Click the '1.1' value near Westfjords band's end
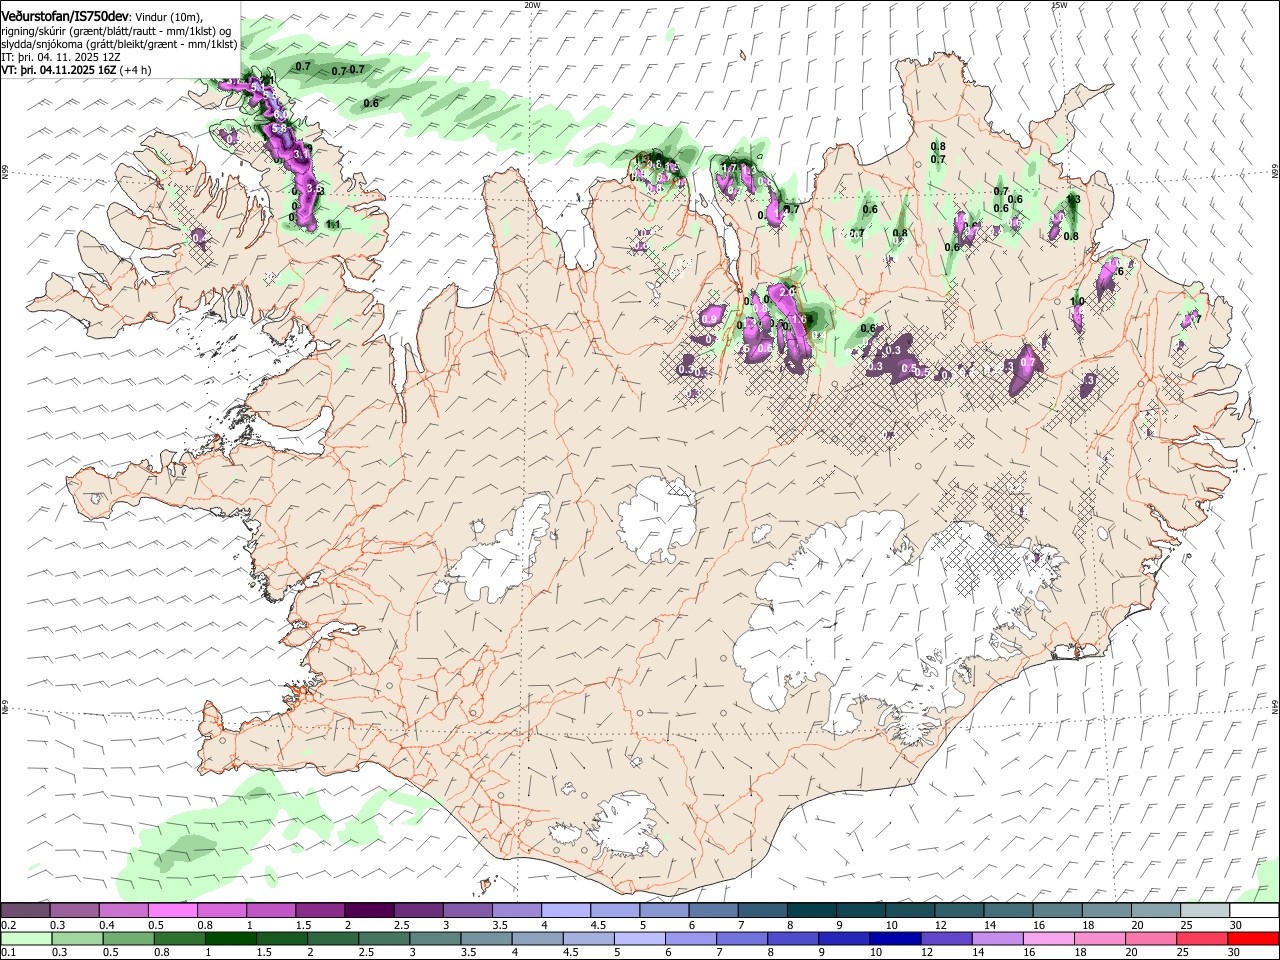This screenshot has height=960, width=1280. click(334, 224)
